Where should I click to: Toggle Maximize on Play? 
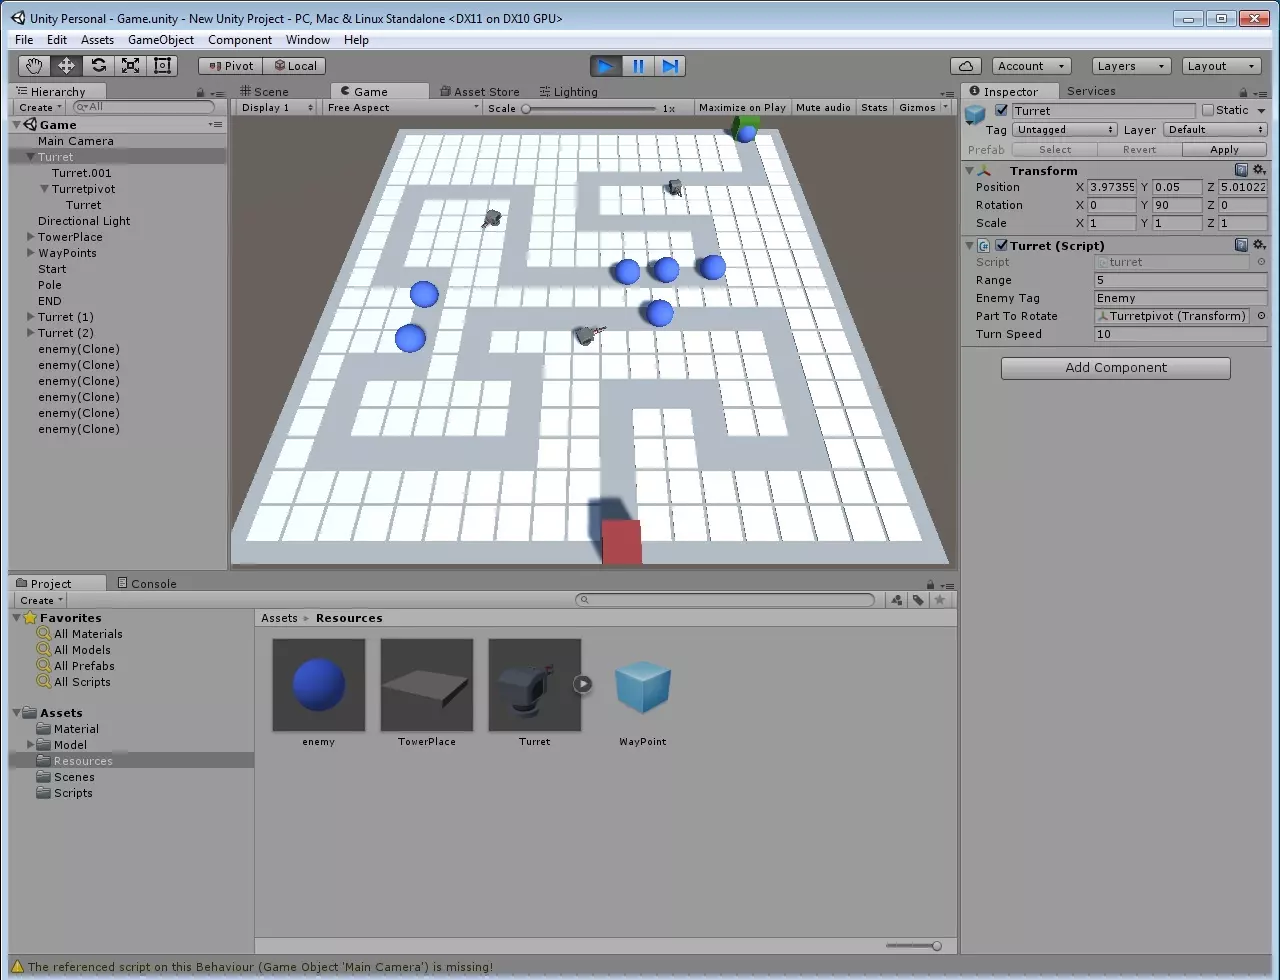tap(742, 108)
